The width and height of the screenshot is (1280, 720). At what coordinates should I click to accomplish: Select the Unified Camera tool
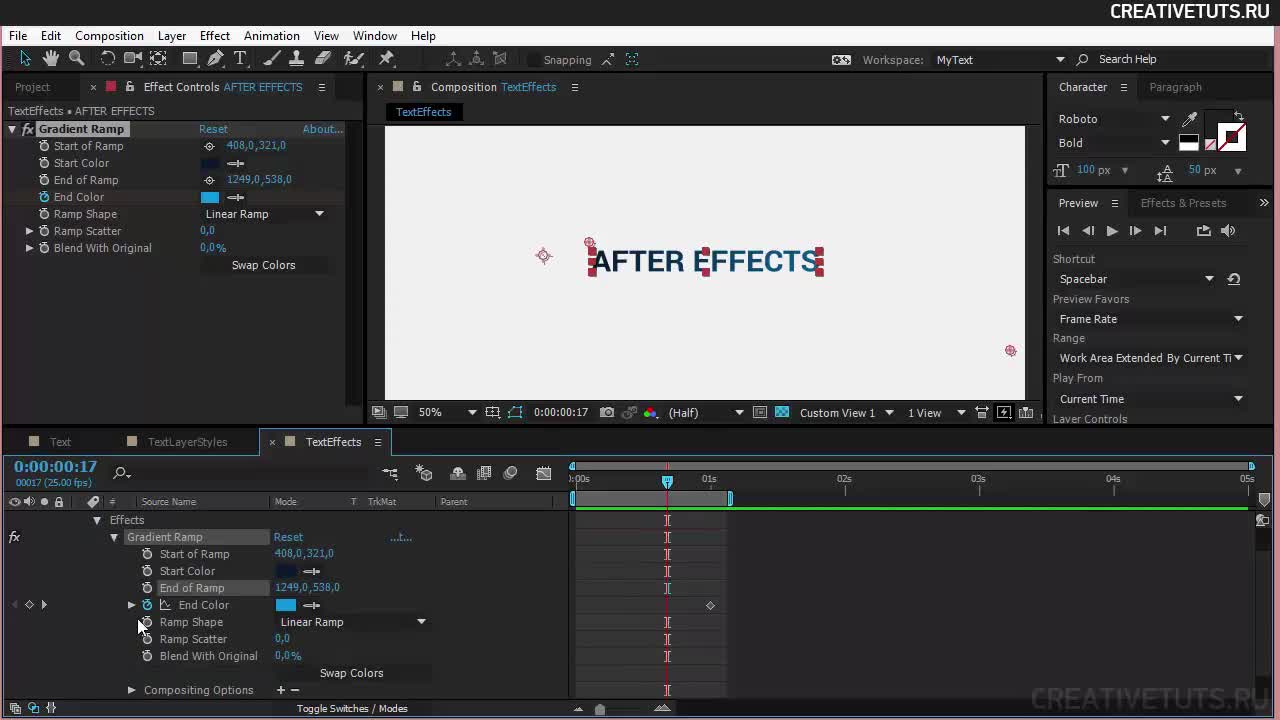coord(133,59)
